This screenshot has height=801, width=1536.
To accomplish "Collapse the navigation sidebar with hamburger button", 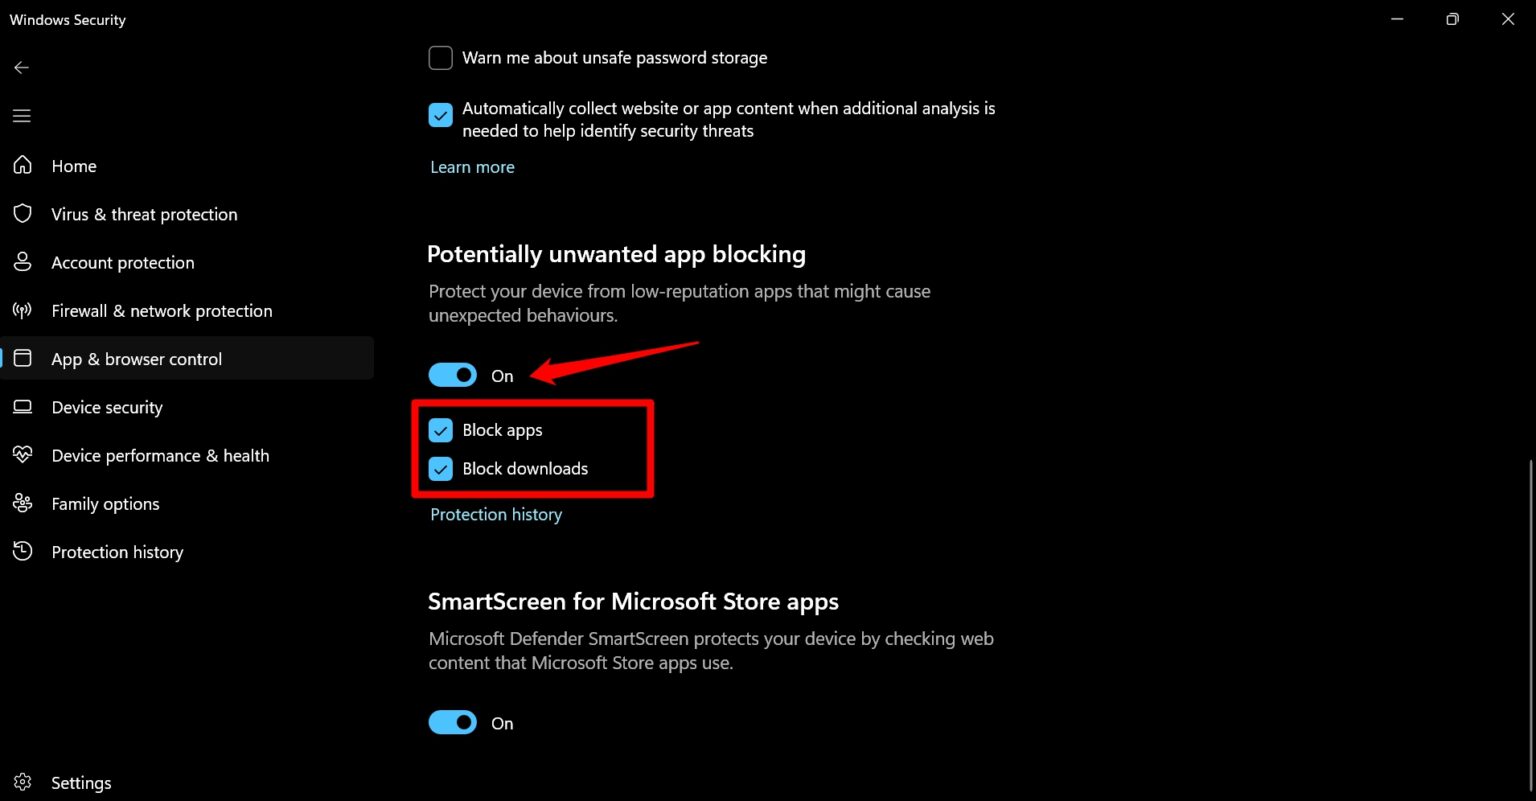I will 21,116.
